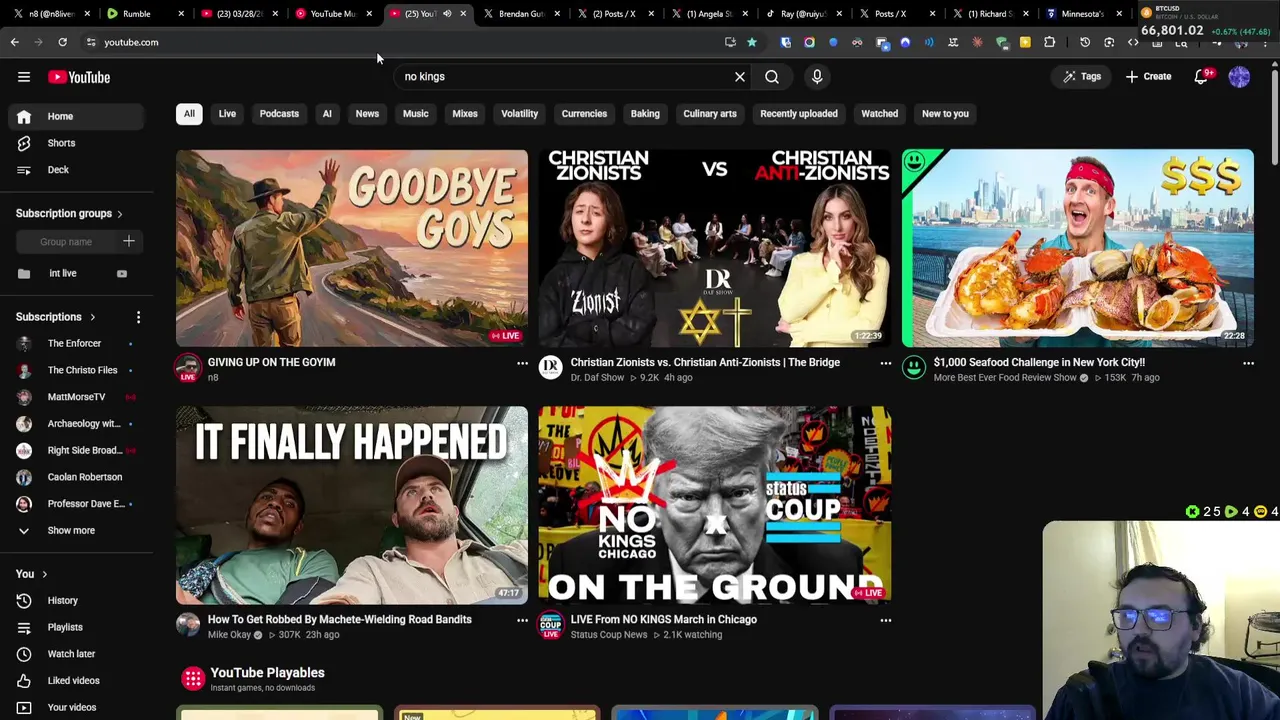1280x720 pixels.
Task: Open Deck in the sidebar
Action: 76,170
